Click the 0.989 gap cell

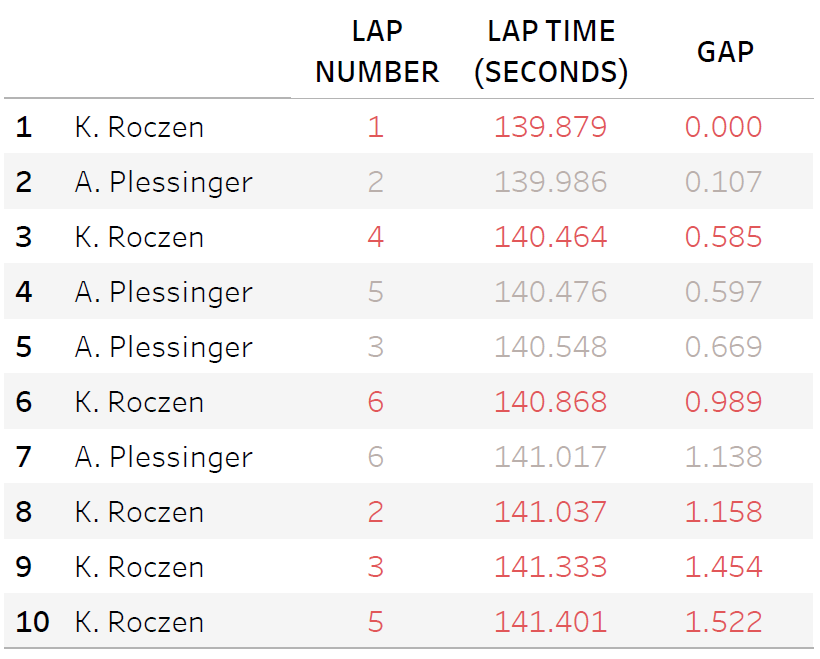(723, 402)
